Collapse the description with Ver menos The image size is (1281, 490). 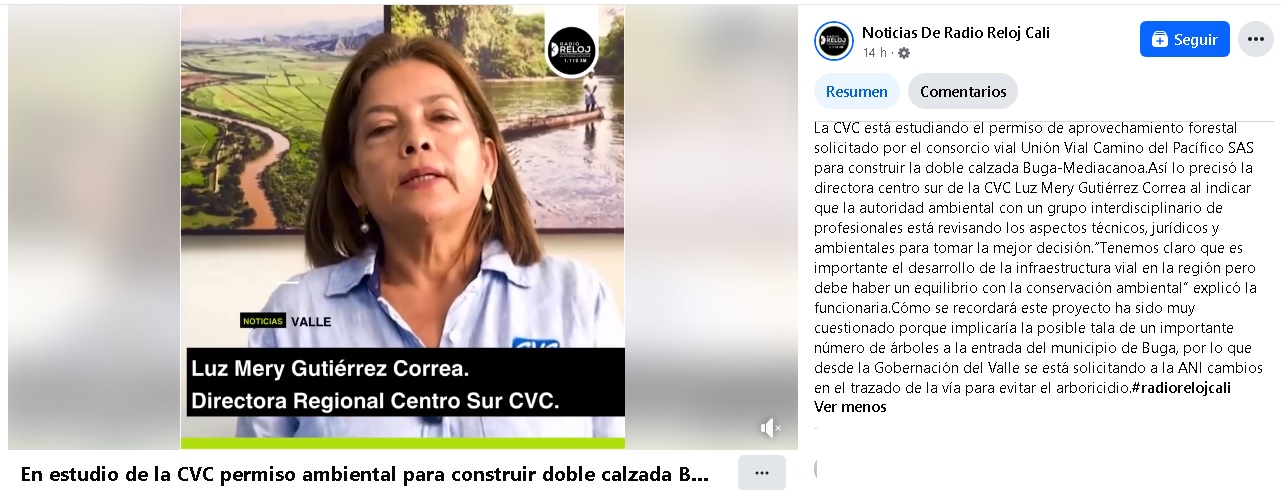(x=850, y=407)
